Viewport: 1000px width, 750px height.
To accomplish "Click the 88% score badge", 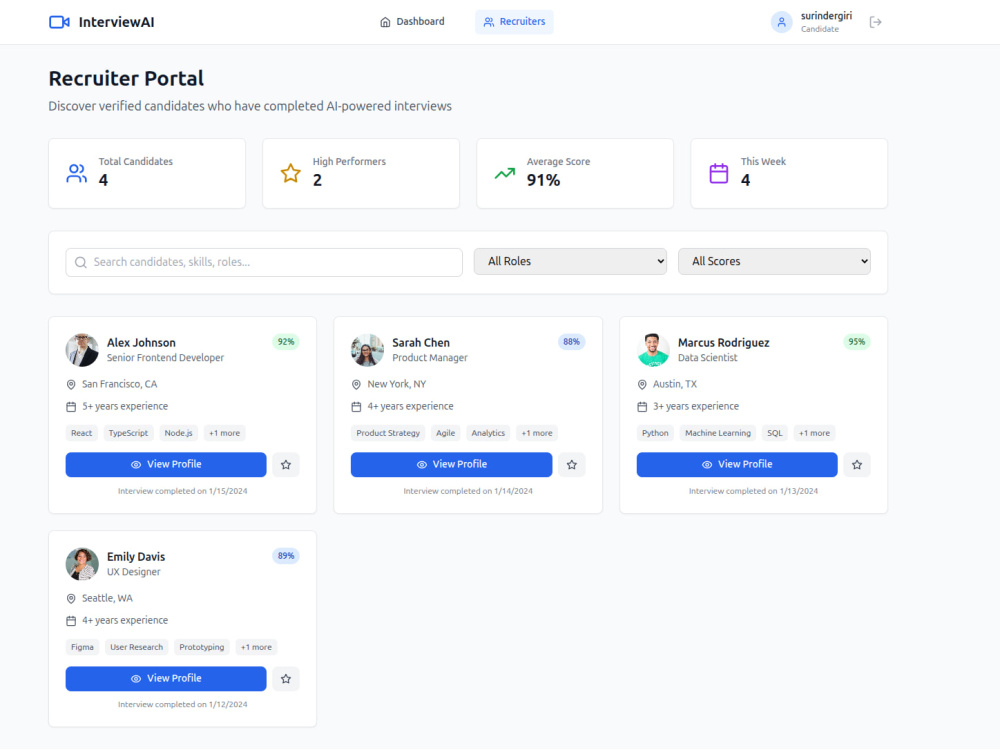I will pos(571,342).
